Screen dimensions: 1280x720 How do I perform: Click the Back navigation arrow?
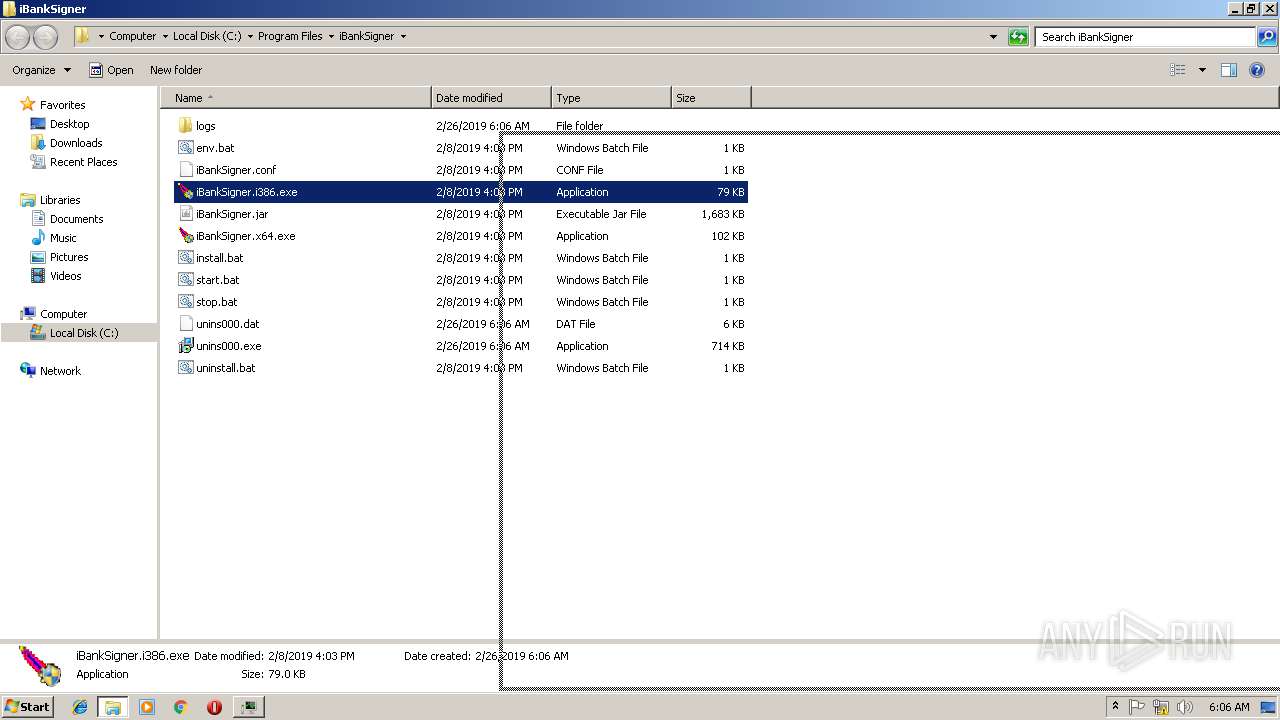(18, 37)
